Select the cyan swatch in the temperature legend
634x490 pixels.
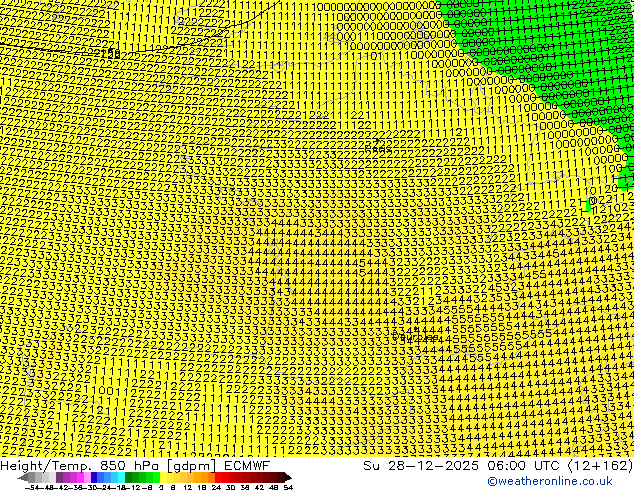[121, 477]
